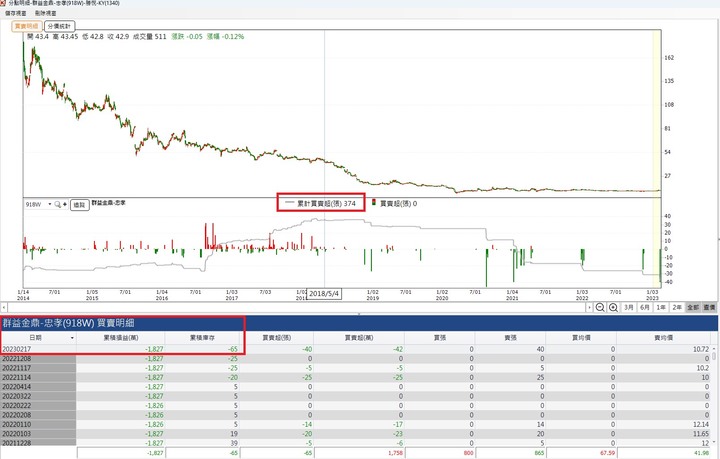720x459 pixels.
Task: Sort by the 買均價 column header
Action: pyautogui.click(x=581, y=338)
